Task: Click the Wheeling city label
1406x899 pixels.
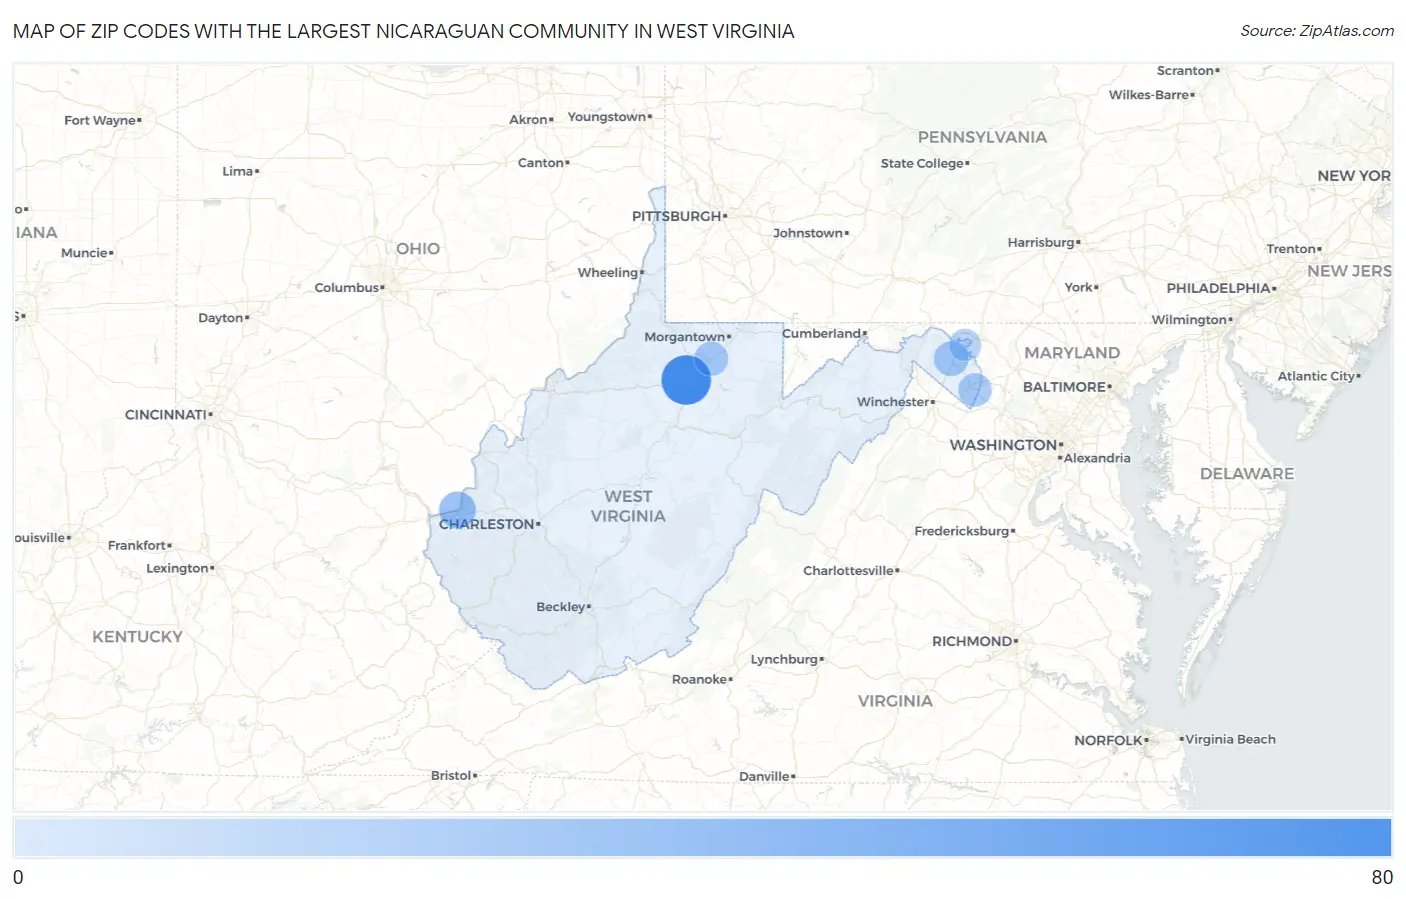Action: [608, 272]
